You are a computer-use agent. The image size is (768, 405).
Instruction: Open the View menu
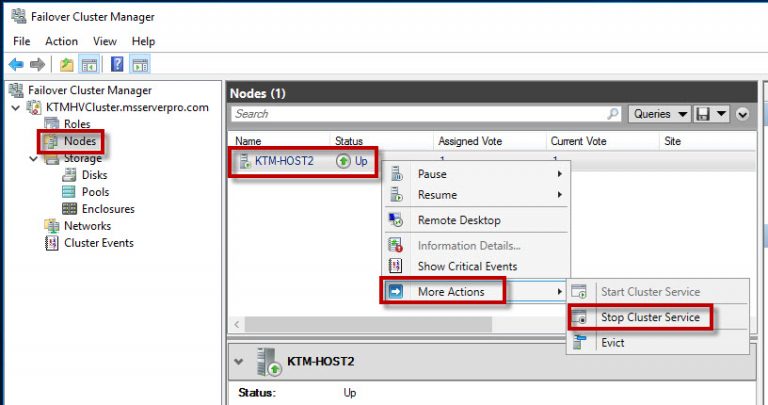(105, 41)
